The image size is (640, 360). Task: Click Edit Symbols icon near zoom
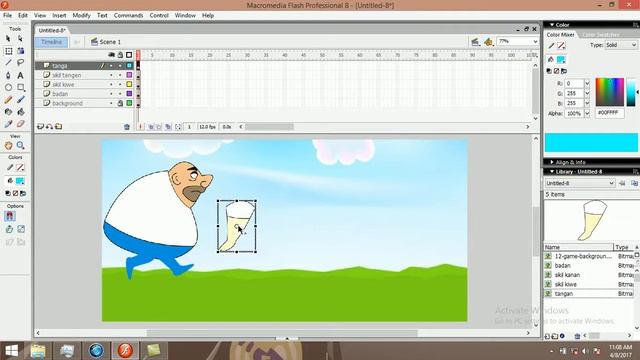488,42
